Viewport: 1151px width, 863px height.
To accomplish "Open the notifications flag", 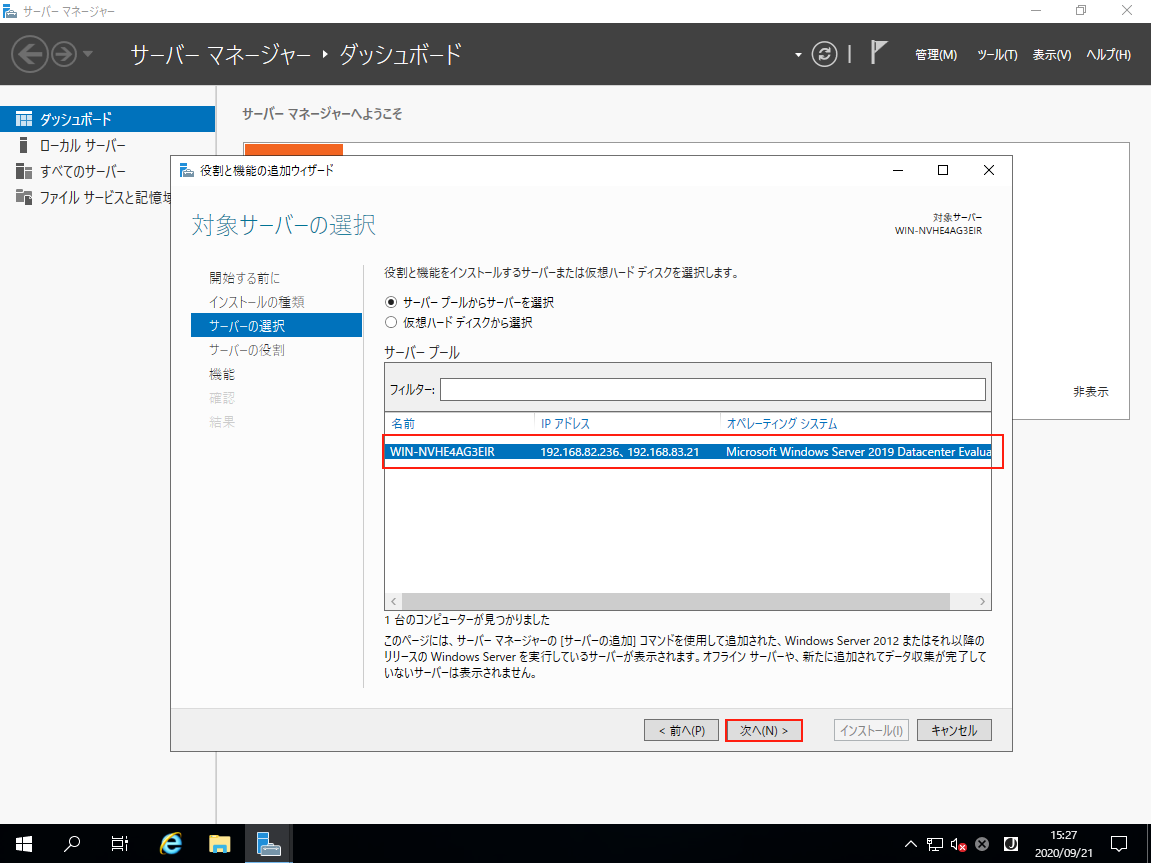I will pyautogui.click(x=878, y=53).
